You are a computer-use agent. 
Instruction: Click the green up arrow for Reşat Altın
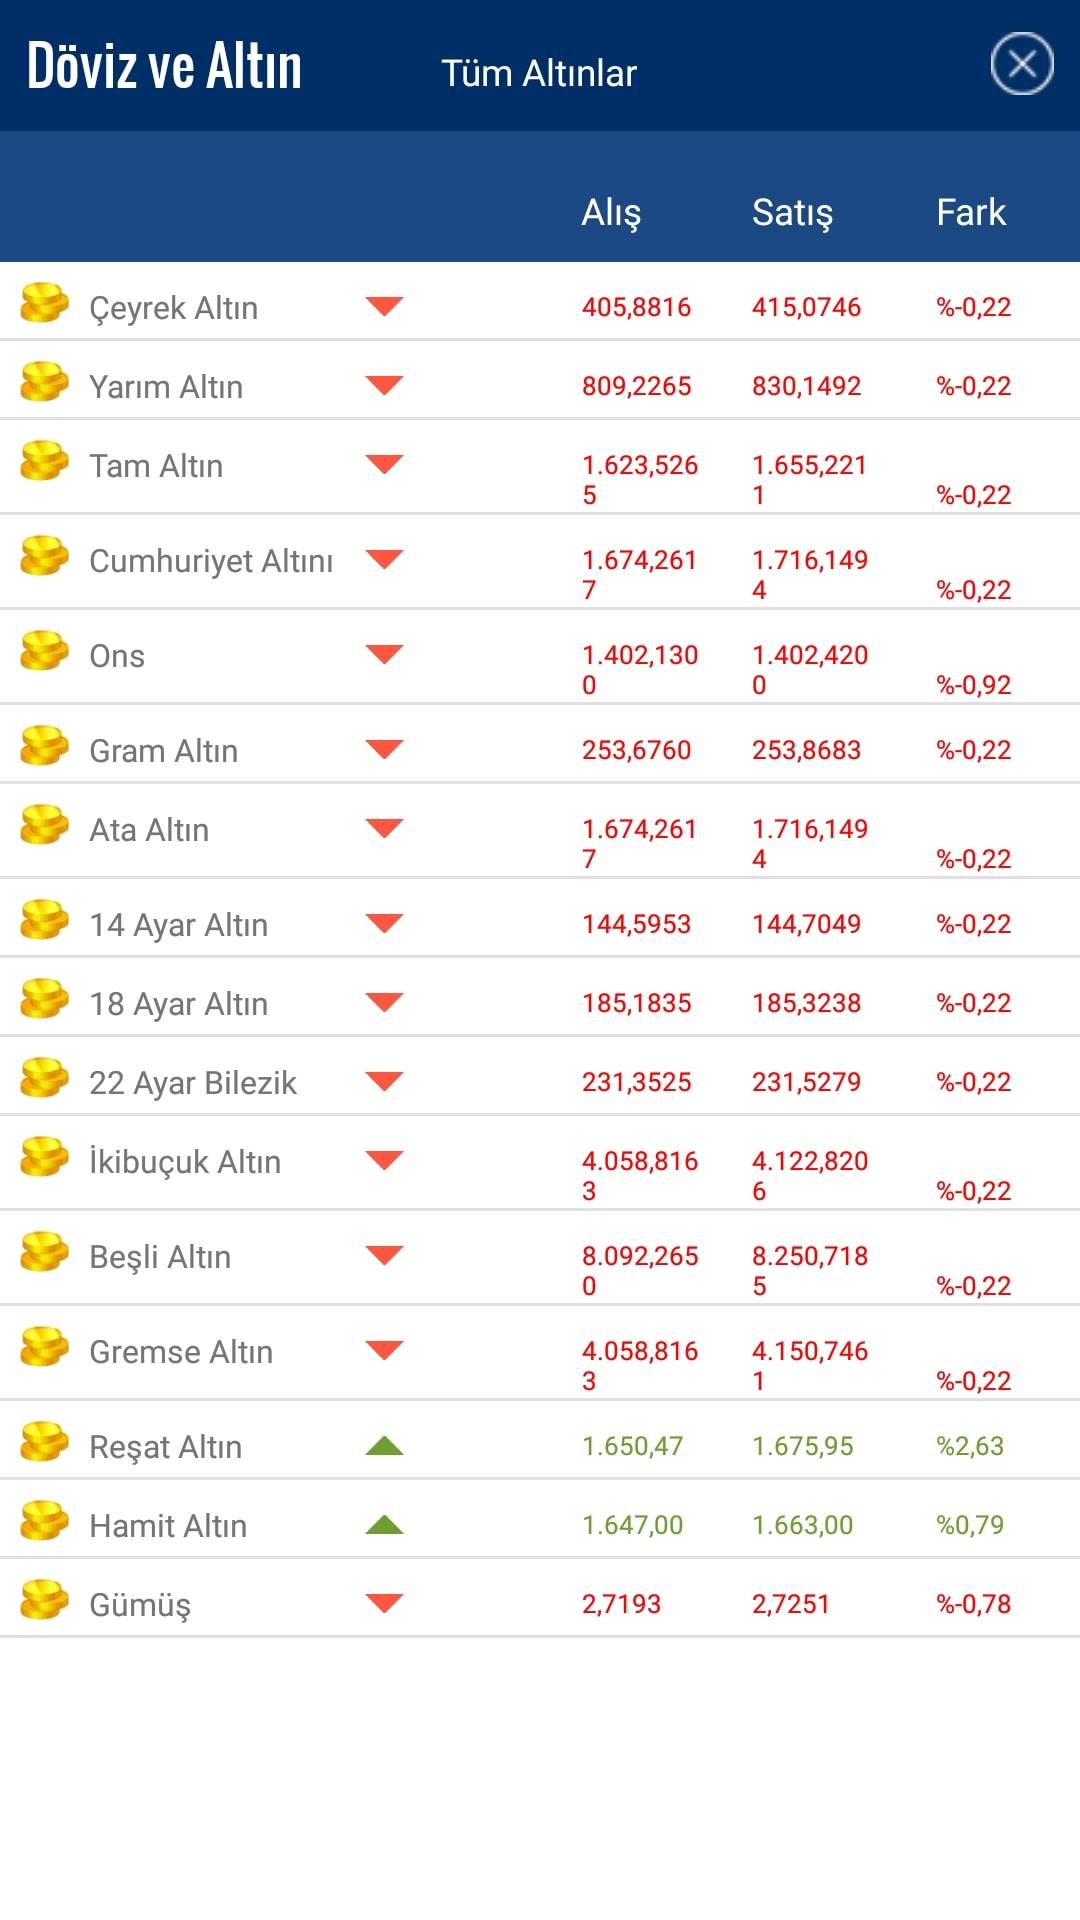[384, 1445]
